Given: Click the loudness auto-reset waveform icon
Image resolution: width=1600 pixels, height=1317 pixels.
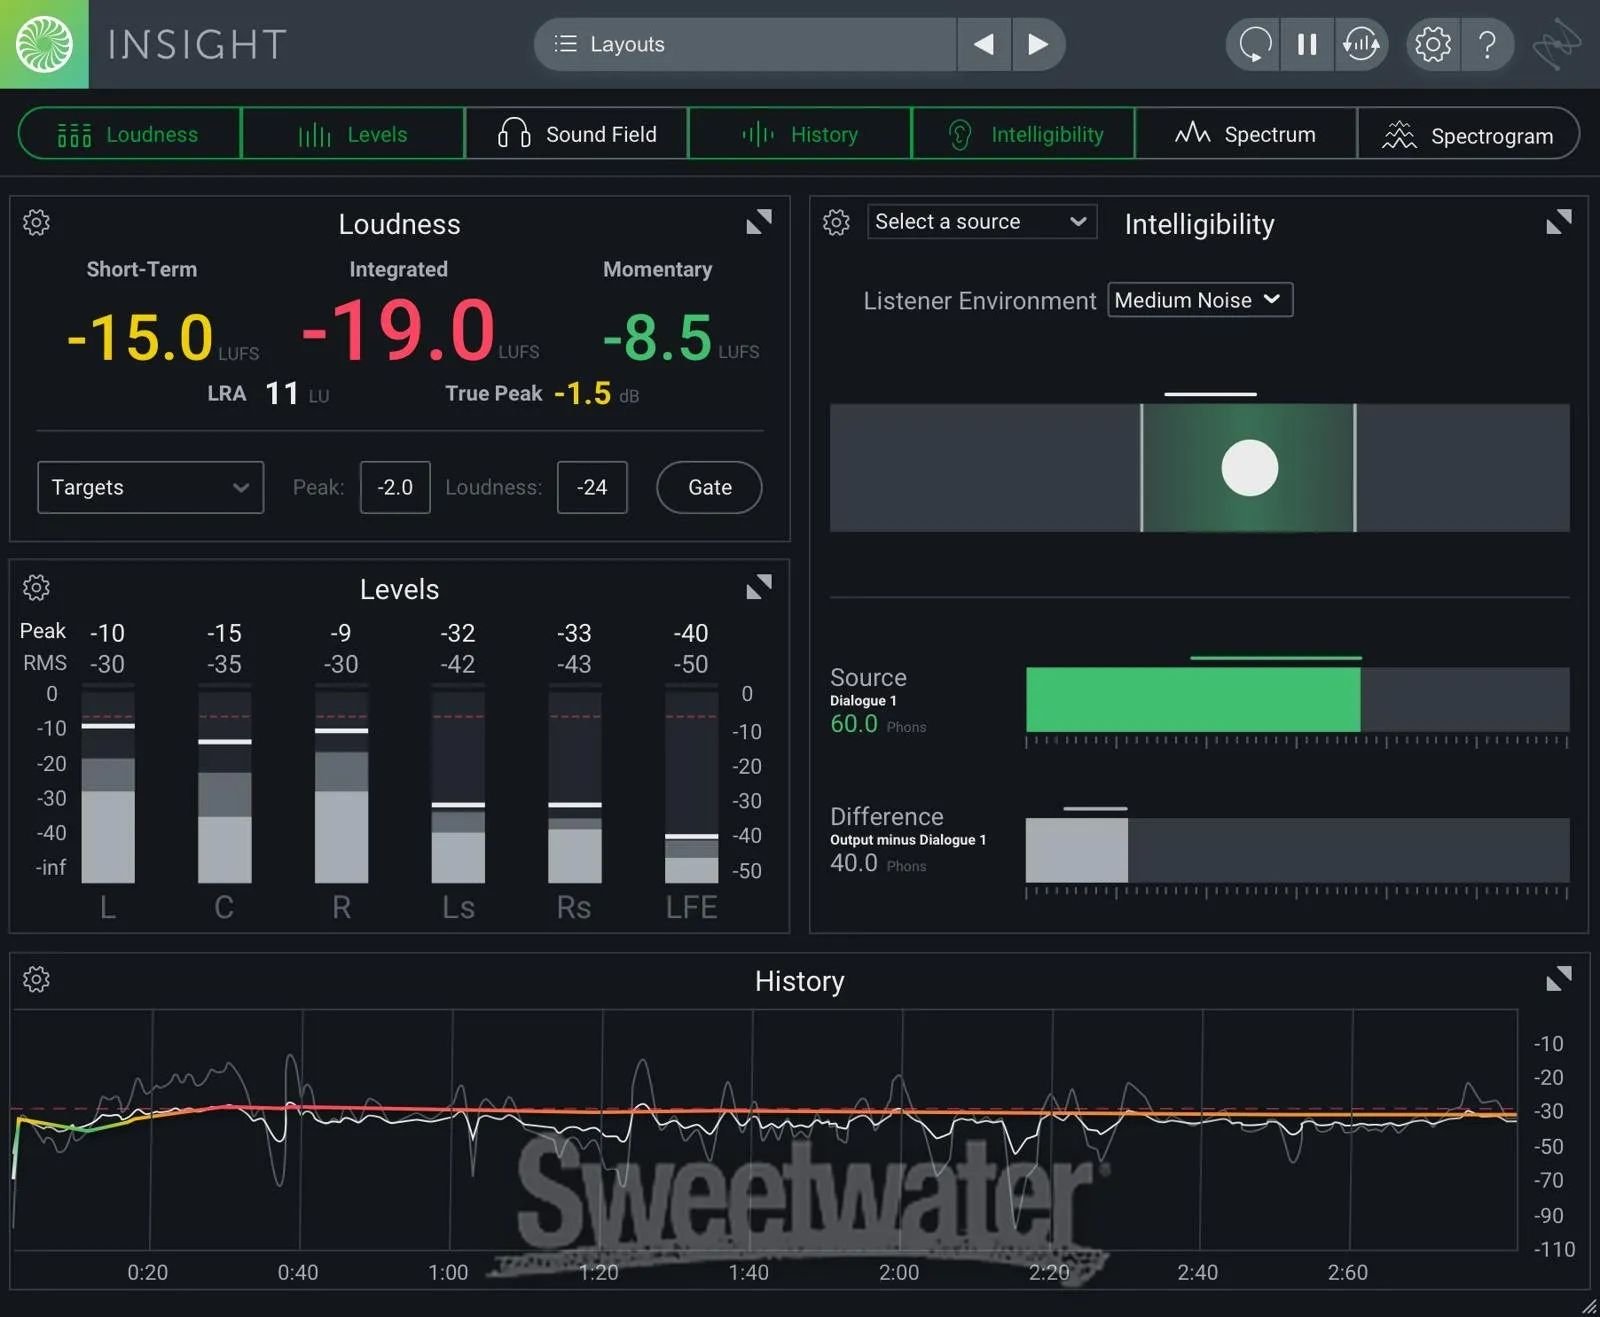Looking at the screenshot, I should [x=1361, y=44].
